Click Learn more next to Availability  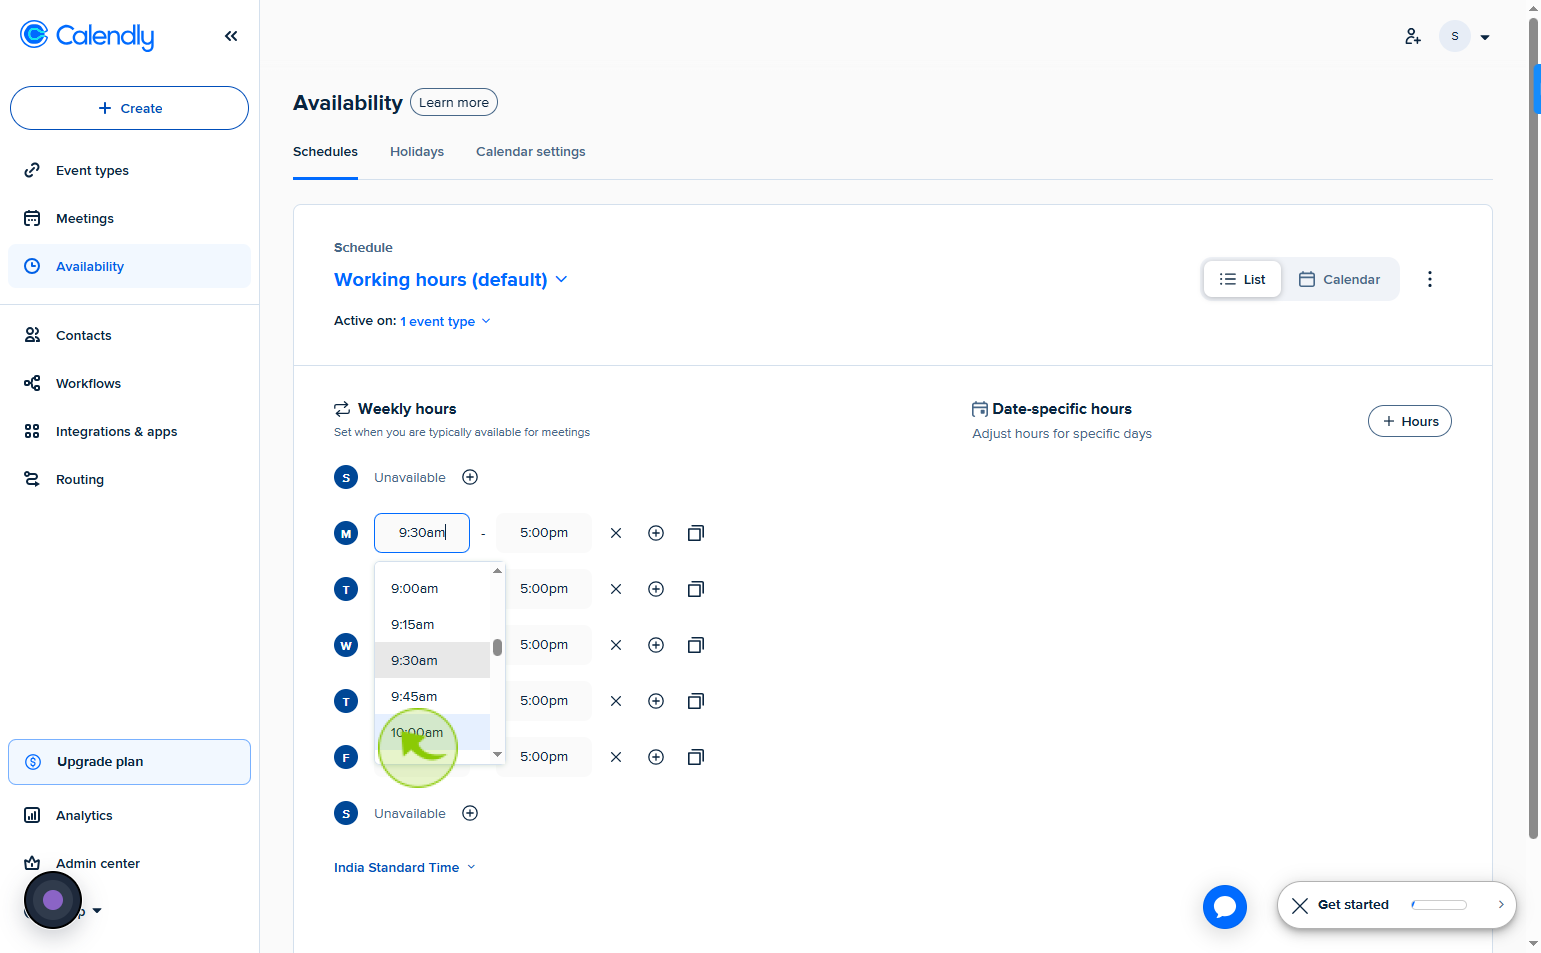pos(454,102)
